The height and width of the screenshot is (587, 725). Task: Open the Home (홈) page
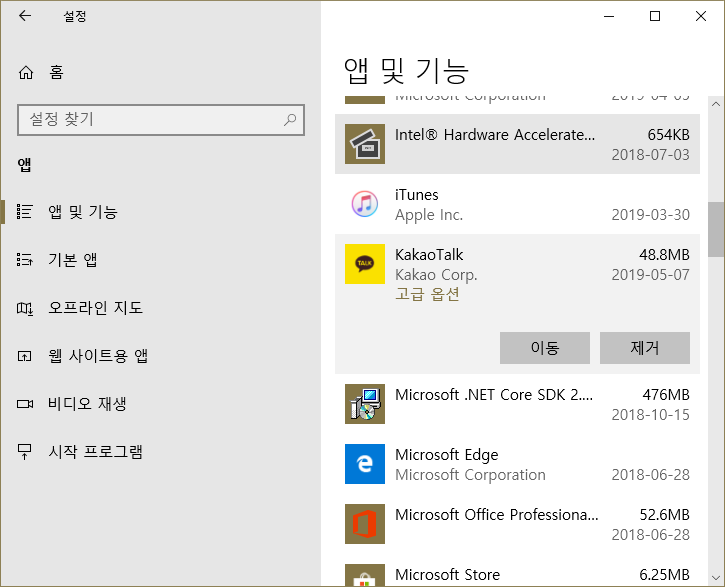pos(41,72)
